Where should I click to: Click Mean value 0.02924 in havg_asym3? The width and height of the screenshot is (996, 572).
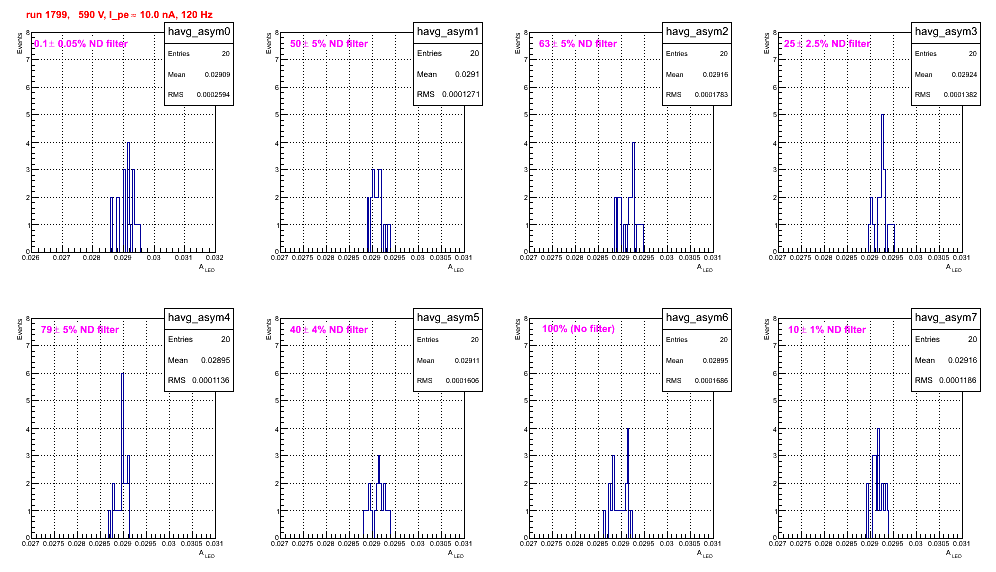[x=964, y=74]
